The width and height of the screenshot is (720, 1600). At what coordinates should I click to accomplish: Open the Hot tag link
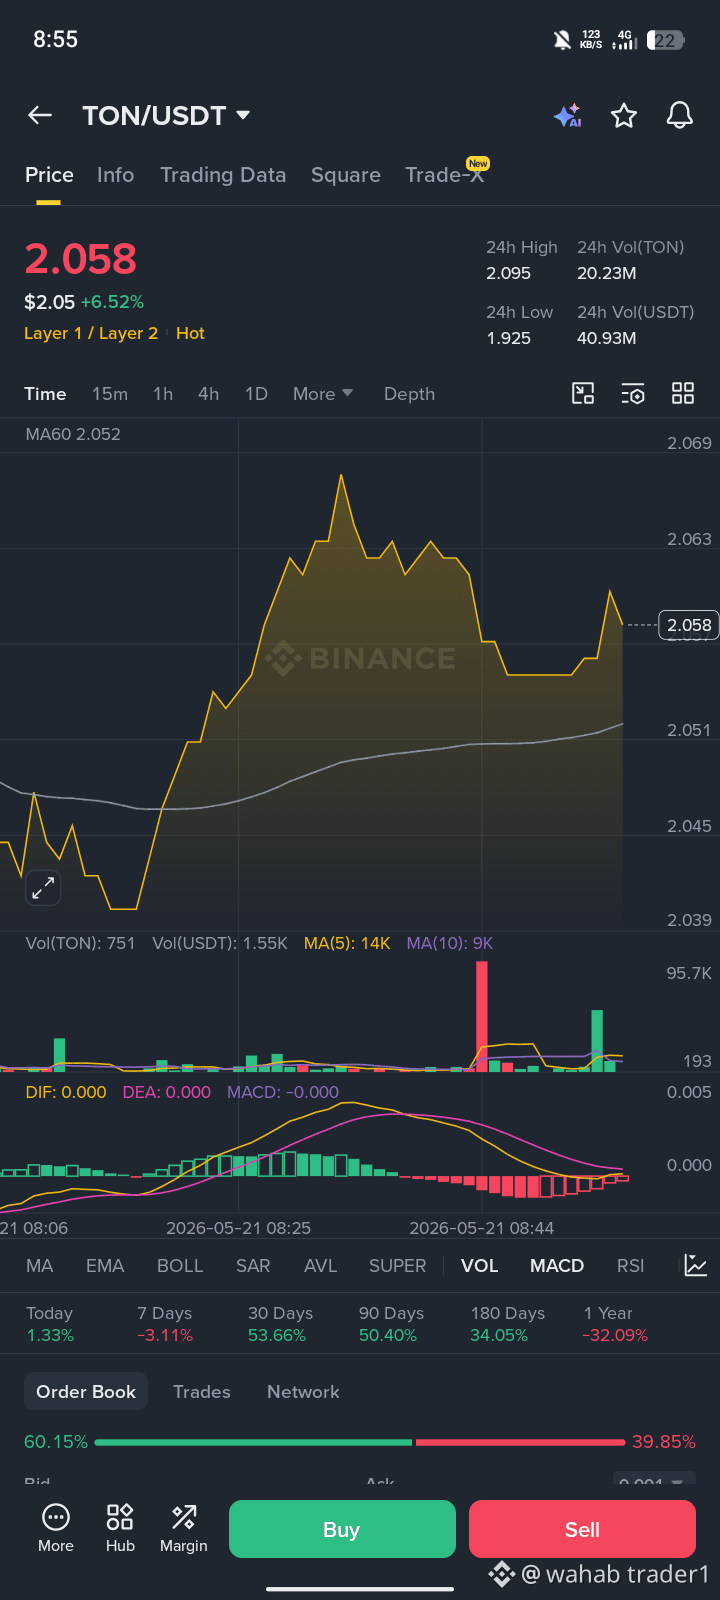pyautogui.click(x=190, y=333)
